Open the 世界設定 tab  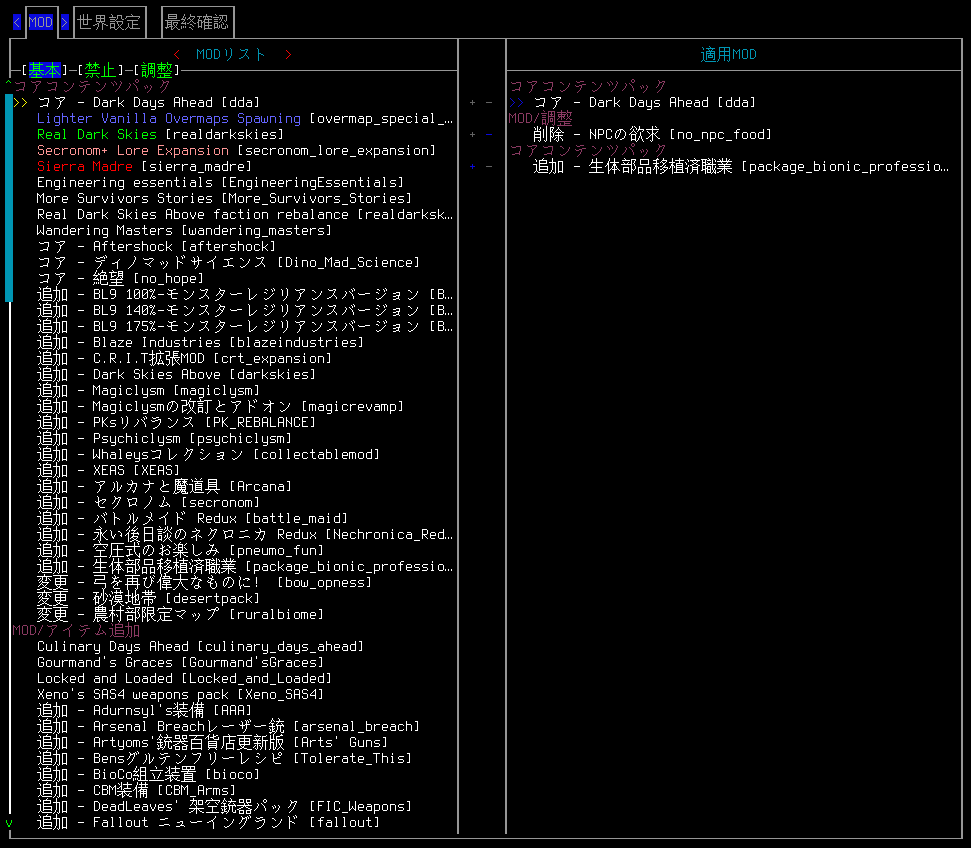click(109, 22)
